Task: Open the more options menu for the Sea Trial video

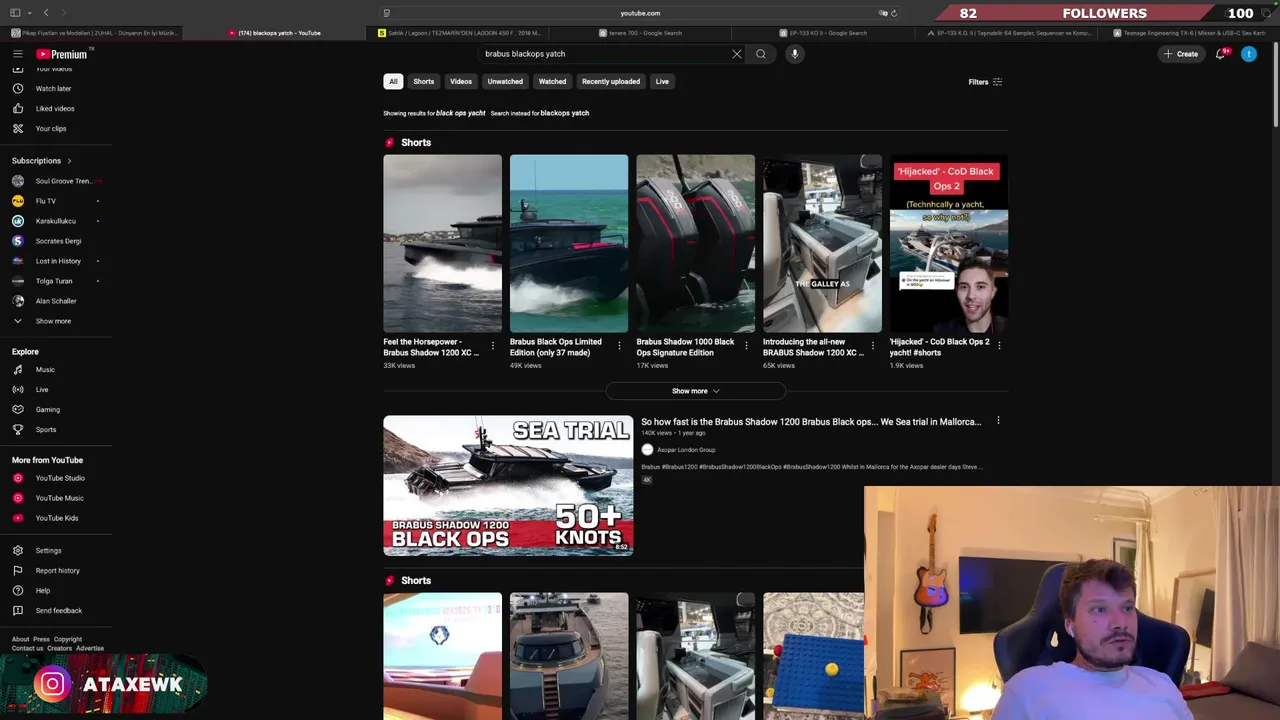Action: pyautogui.click(x=998, y=421)
